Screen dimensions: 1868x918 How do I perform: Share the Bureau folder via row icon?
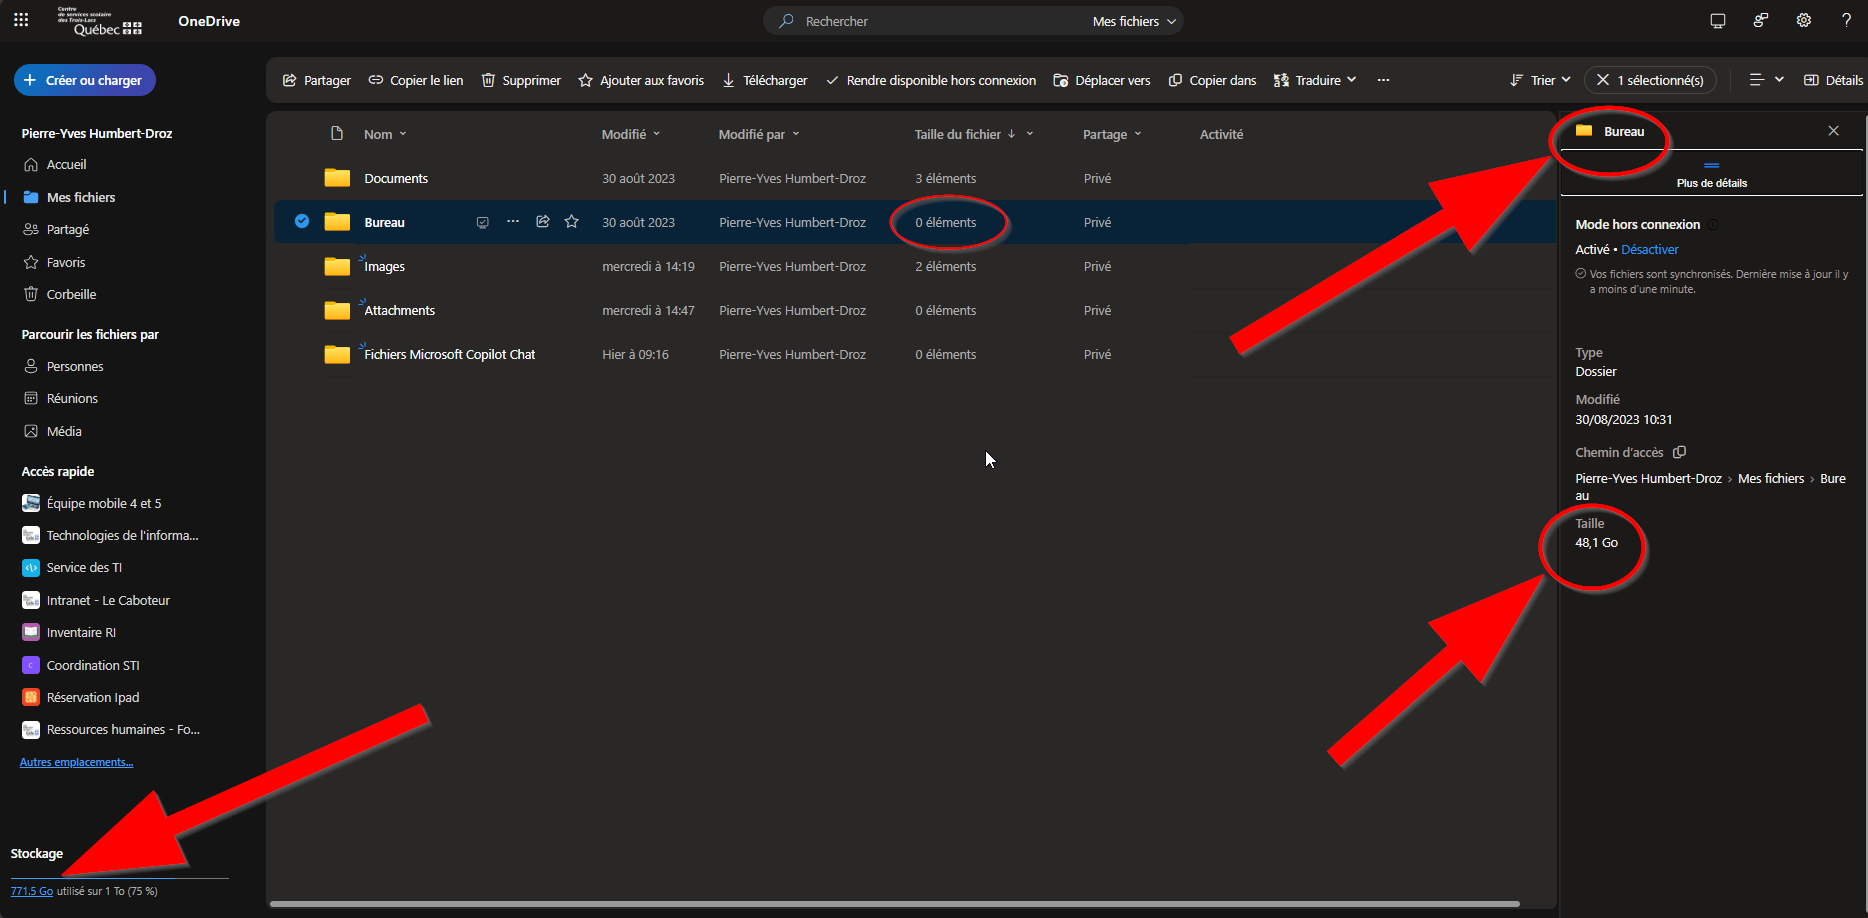(x=543, y=222)
